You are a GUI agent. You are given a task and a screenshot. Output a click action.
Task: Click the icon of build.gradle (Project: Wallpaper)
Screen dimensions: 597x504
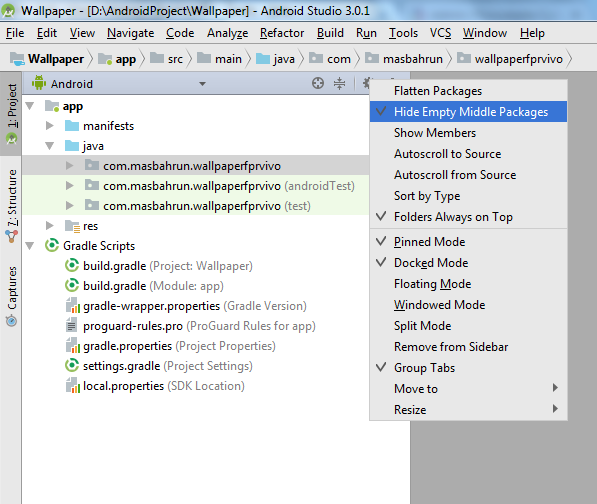pos(72,265)
